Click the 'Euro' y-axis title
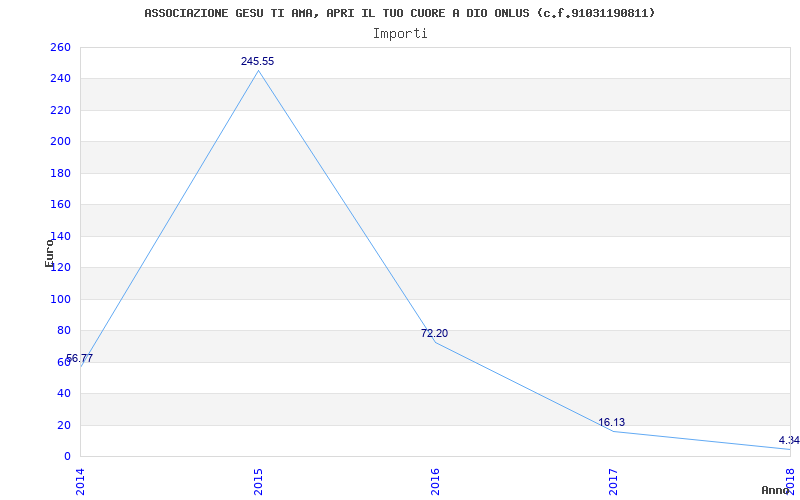800x500 pixels. pos(49,253)
